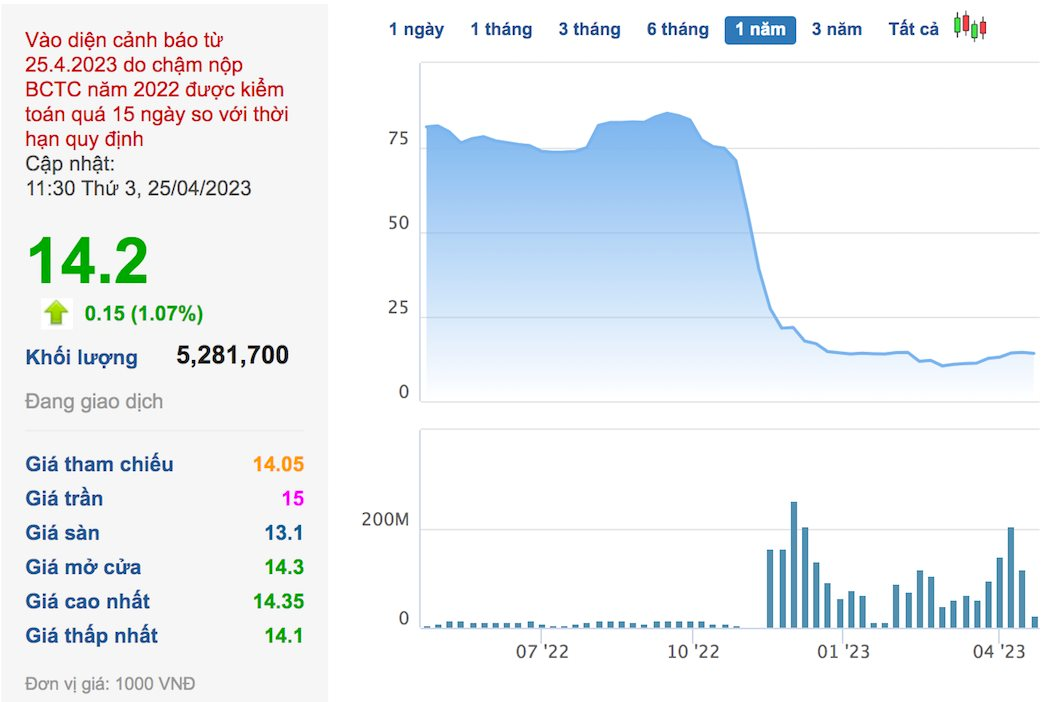
Task: Click the volume figure 5,281,700
Action: pos(233,355)
